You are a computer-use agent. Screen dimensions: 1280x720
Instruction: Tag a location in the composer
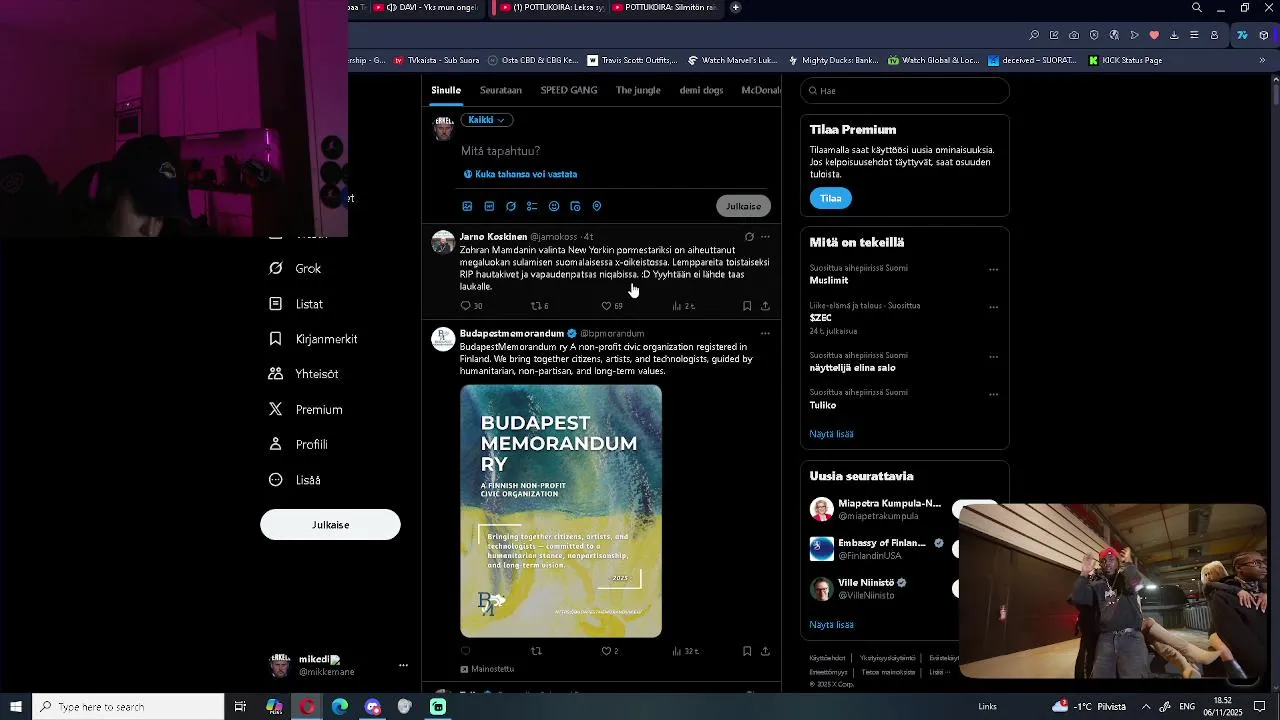[597, 206]
